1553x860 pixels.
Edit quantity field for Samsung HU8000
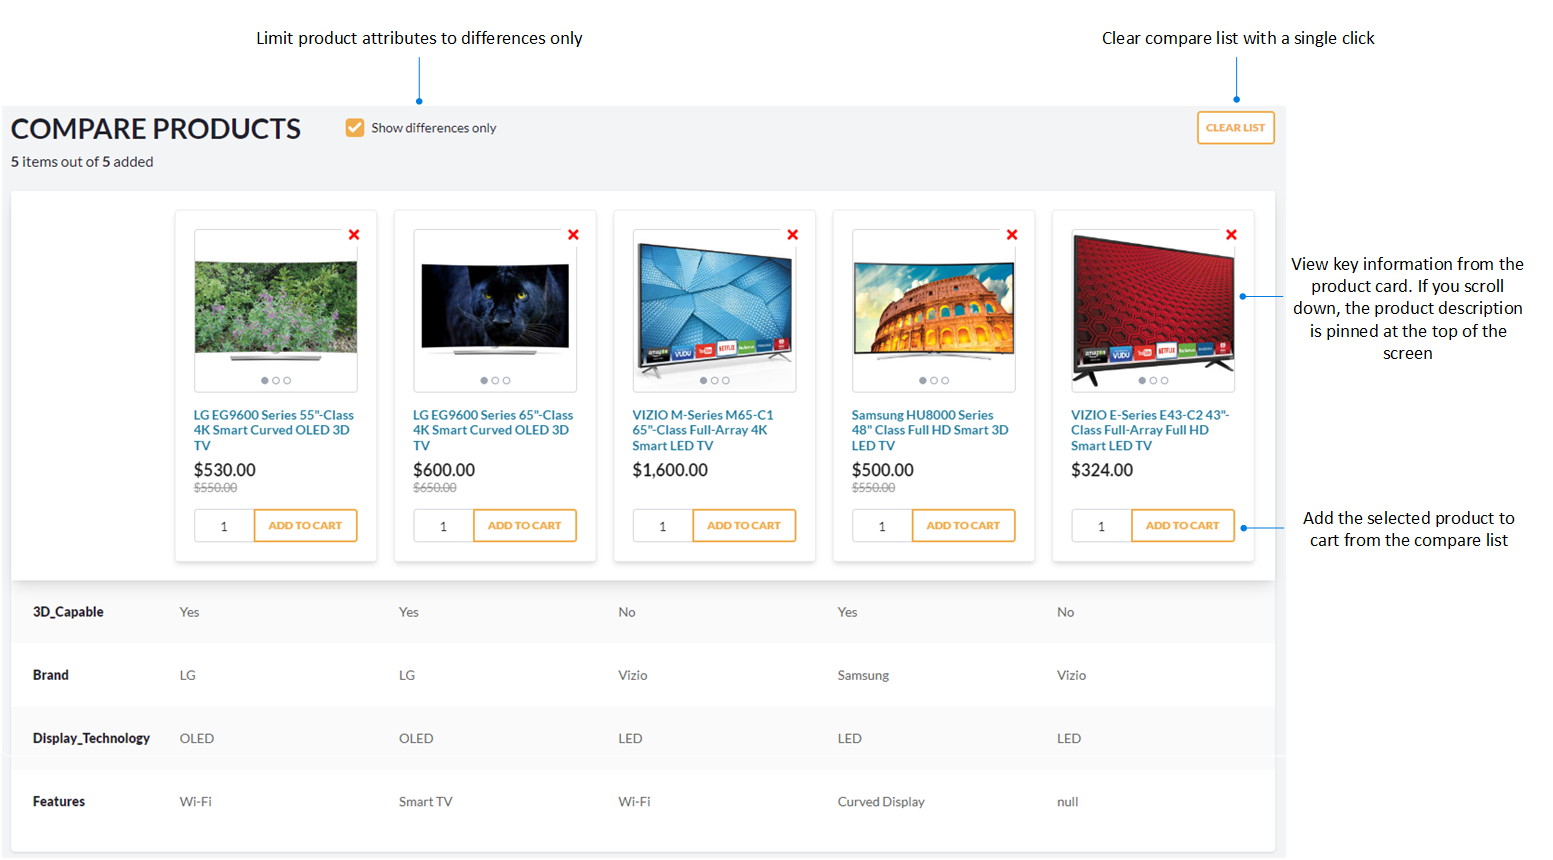pos(882,526)
